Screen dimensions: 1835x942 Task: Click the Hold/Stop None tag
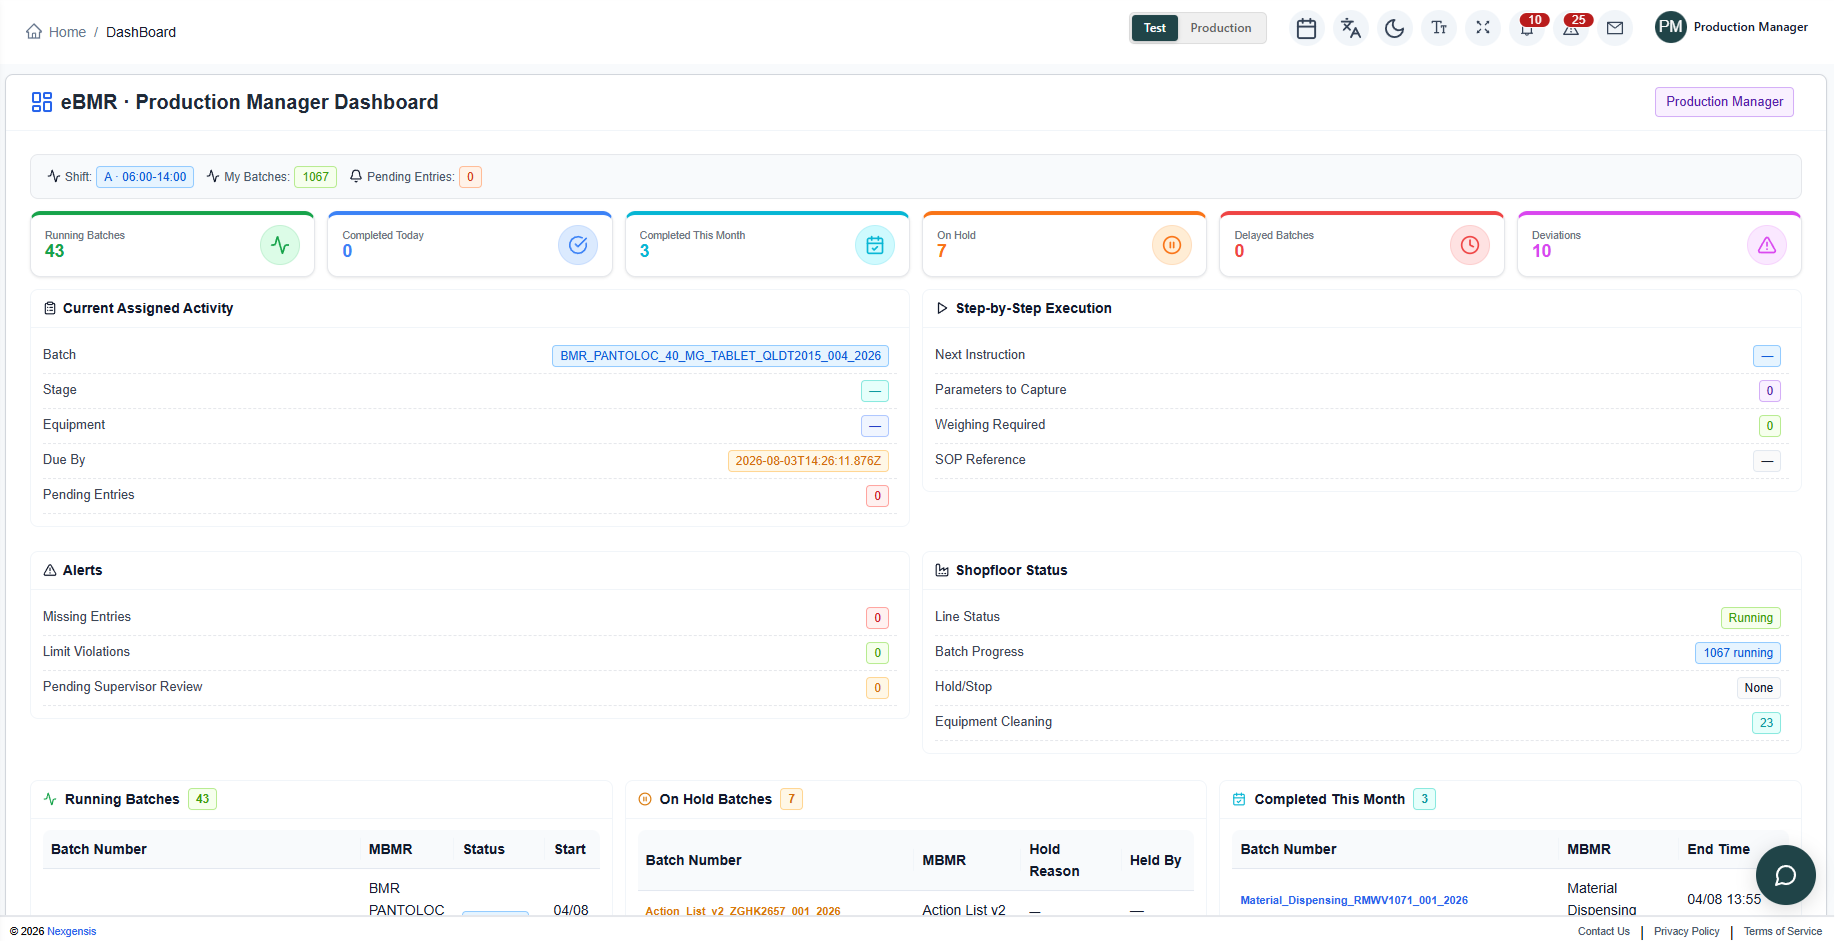point(1758,688)
